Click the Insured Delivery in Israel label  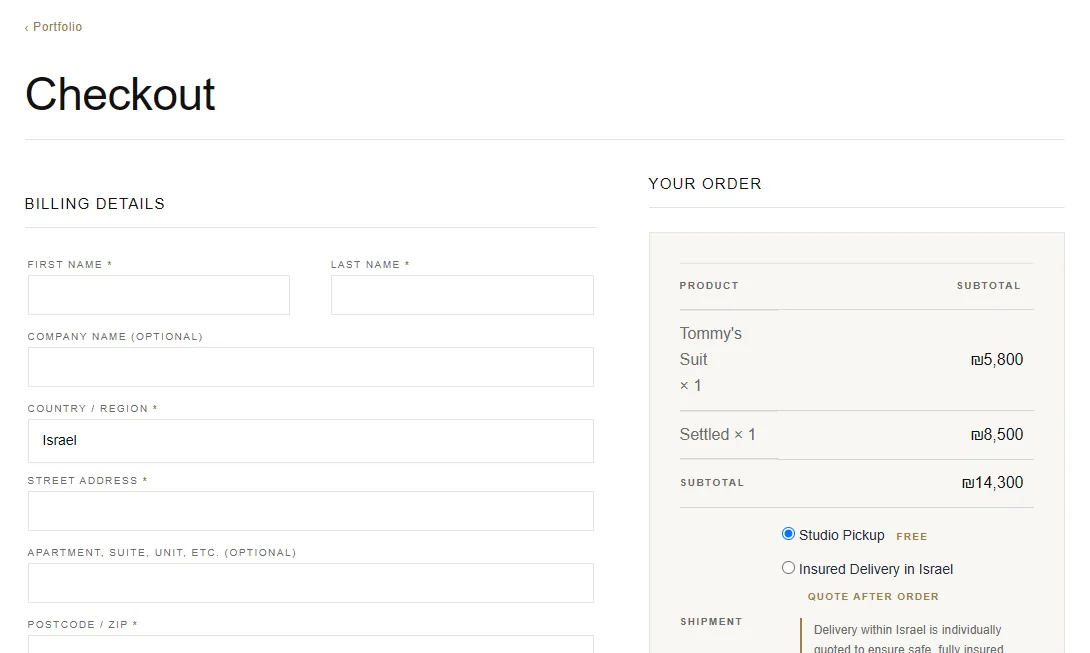[875, 570]
